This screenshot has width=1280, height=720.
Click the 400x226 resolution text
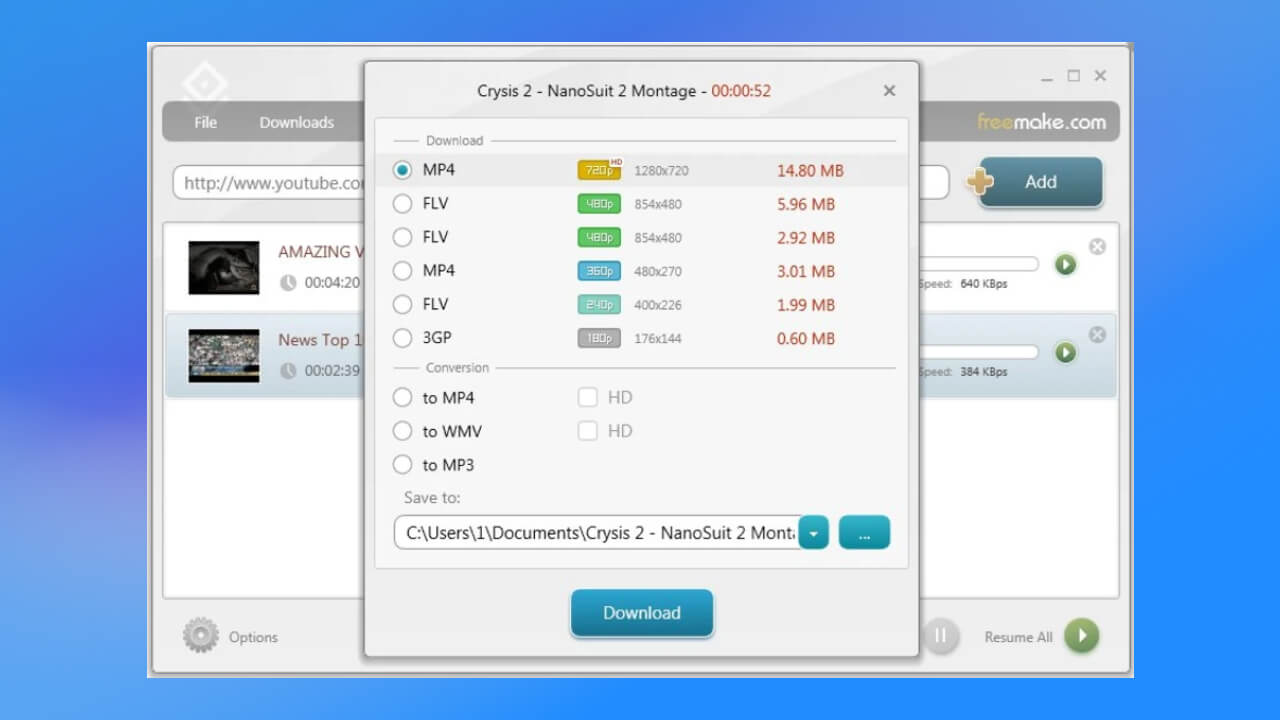click(658, 305)
